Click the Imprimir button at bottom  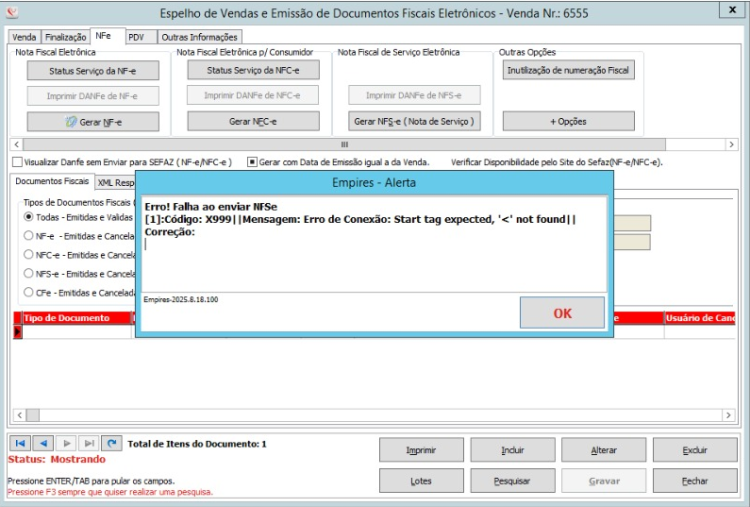[421, 450]
